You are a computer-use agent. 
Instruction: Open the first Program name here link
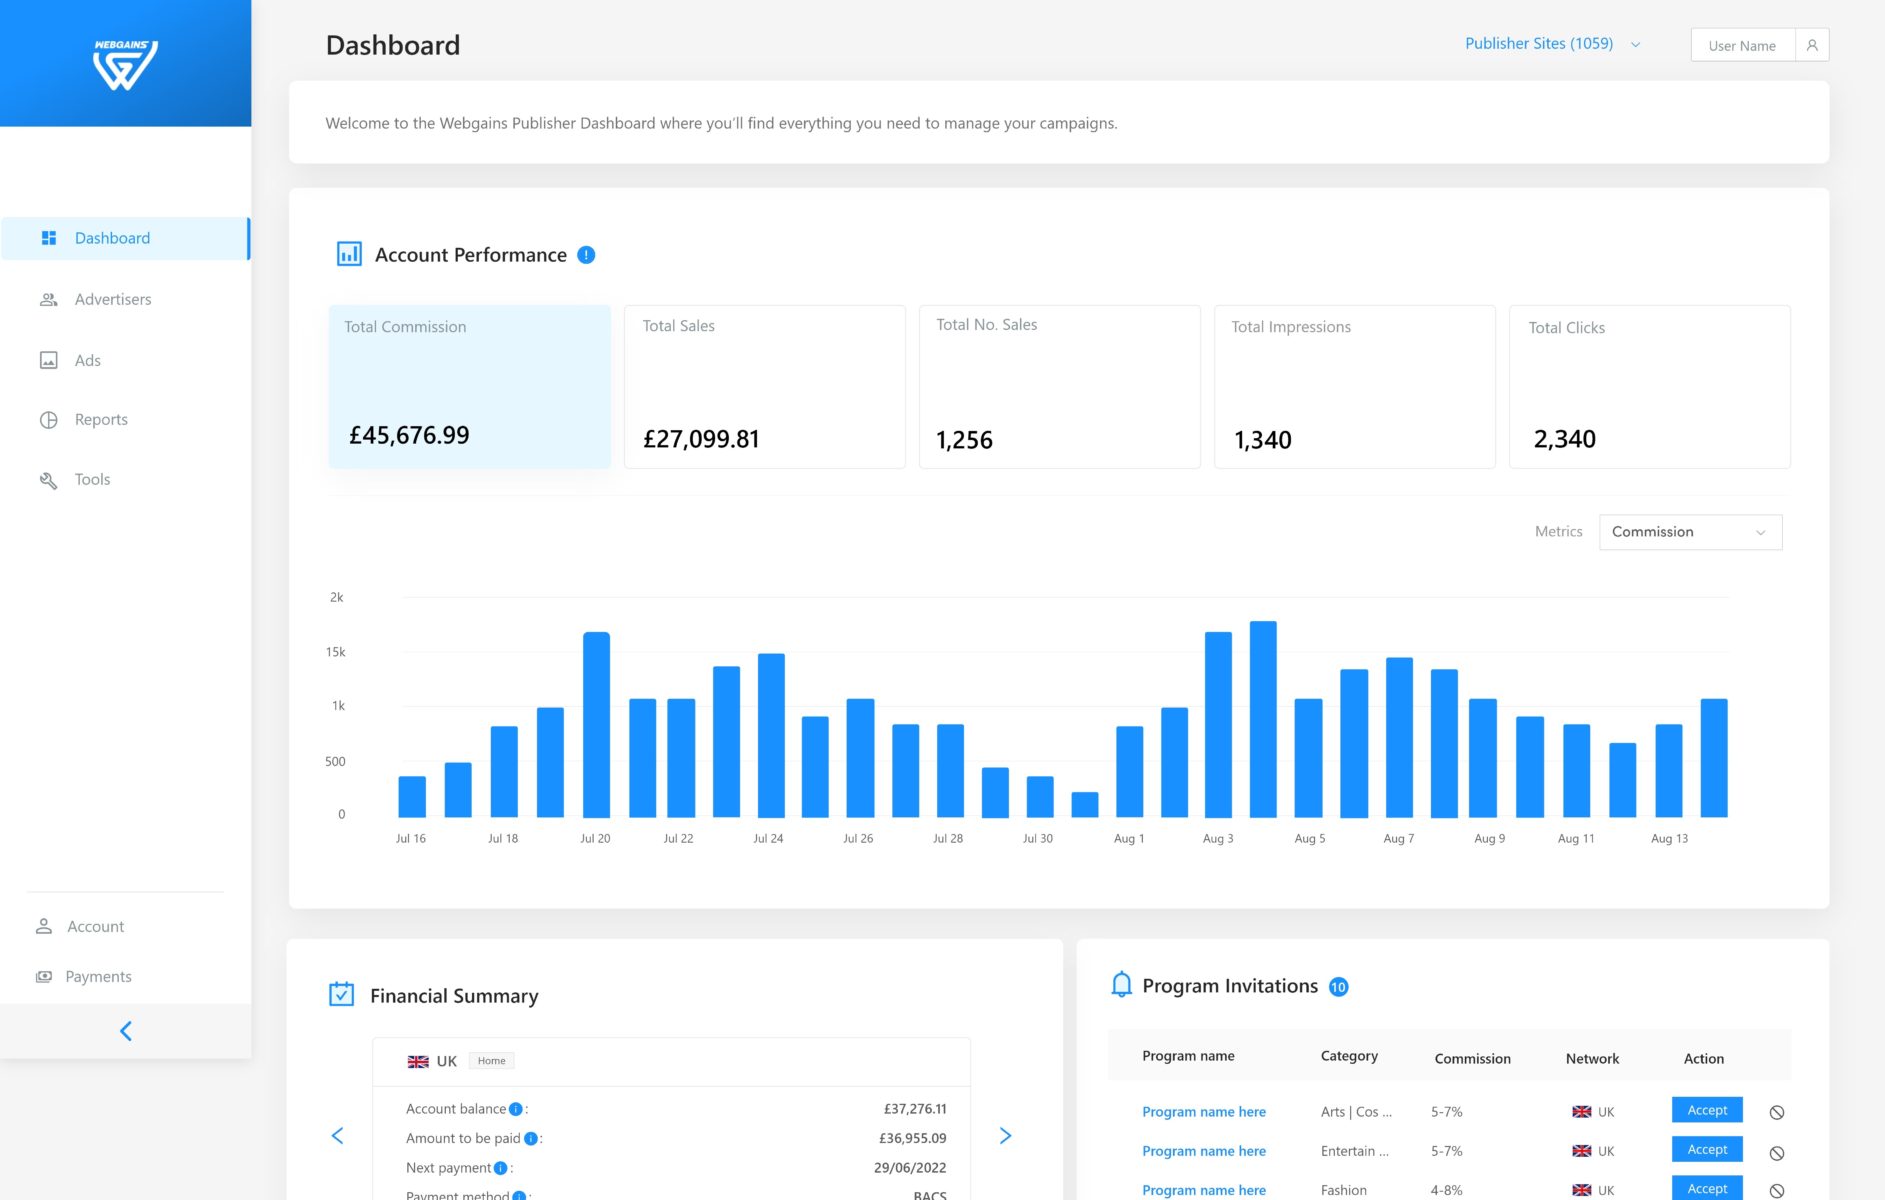pyautogui.click(x=1203, y=1111)
